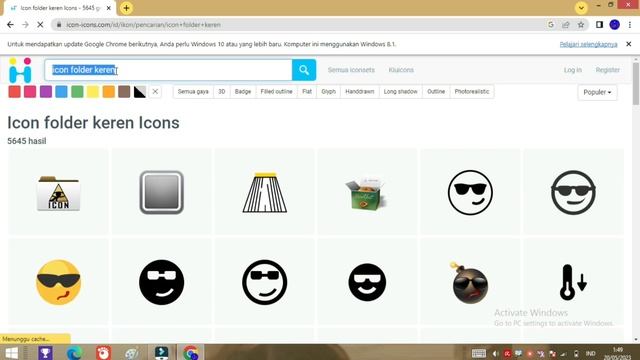Open the thermometer with down arrow icon

tap(573, 282)
